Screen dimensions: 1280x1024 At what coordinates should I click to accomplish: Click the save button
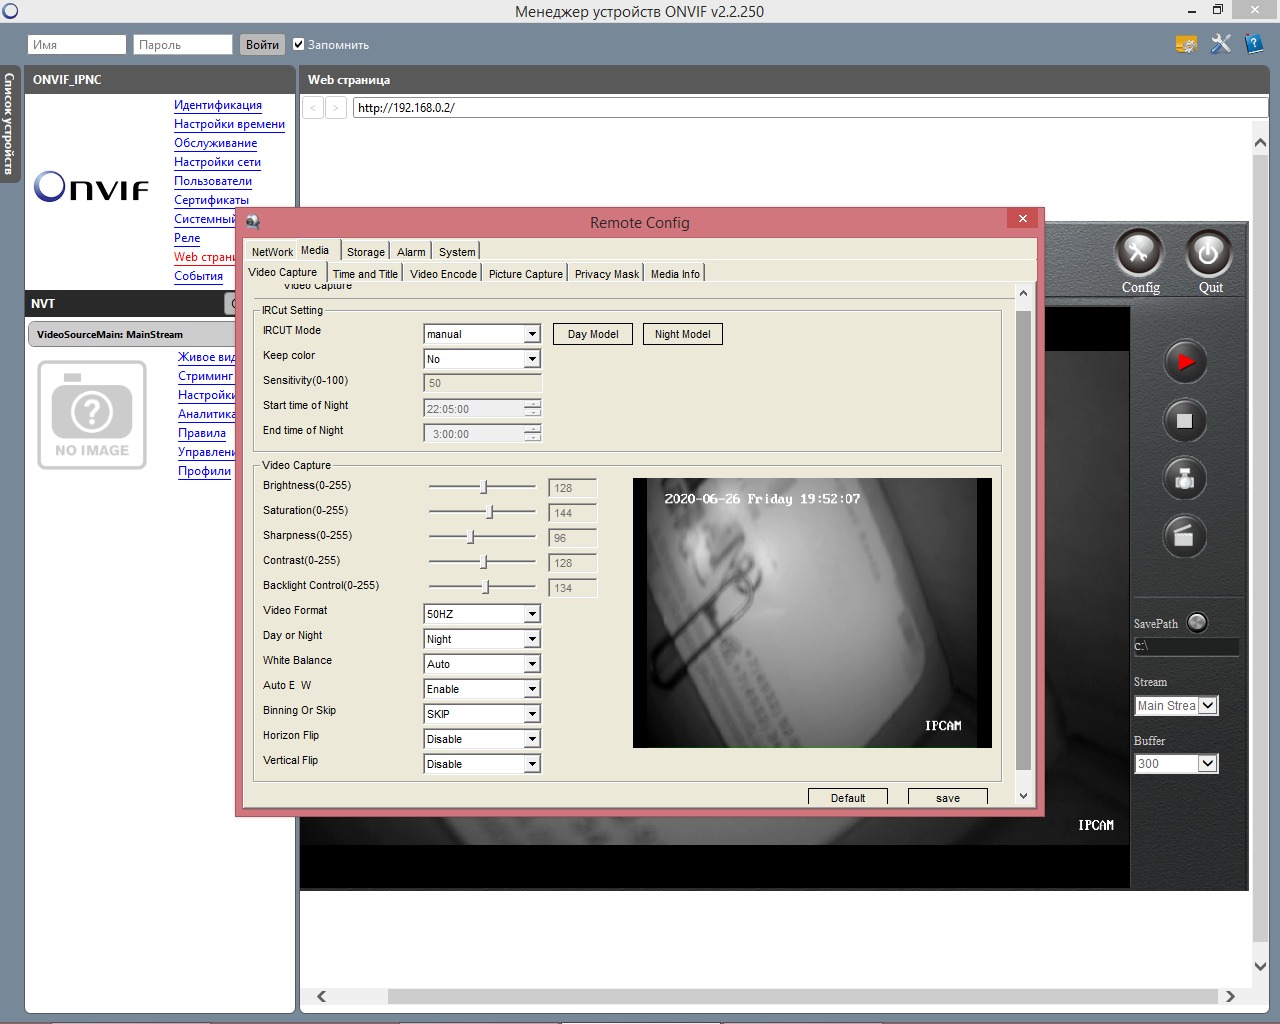pyautogui.click(x=947, y=797)
